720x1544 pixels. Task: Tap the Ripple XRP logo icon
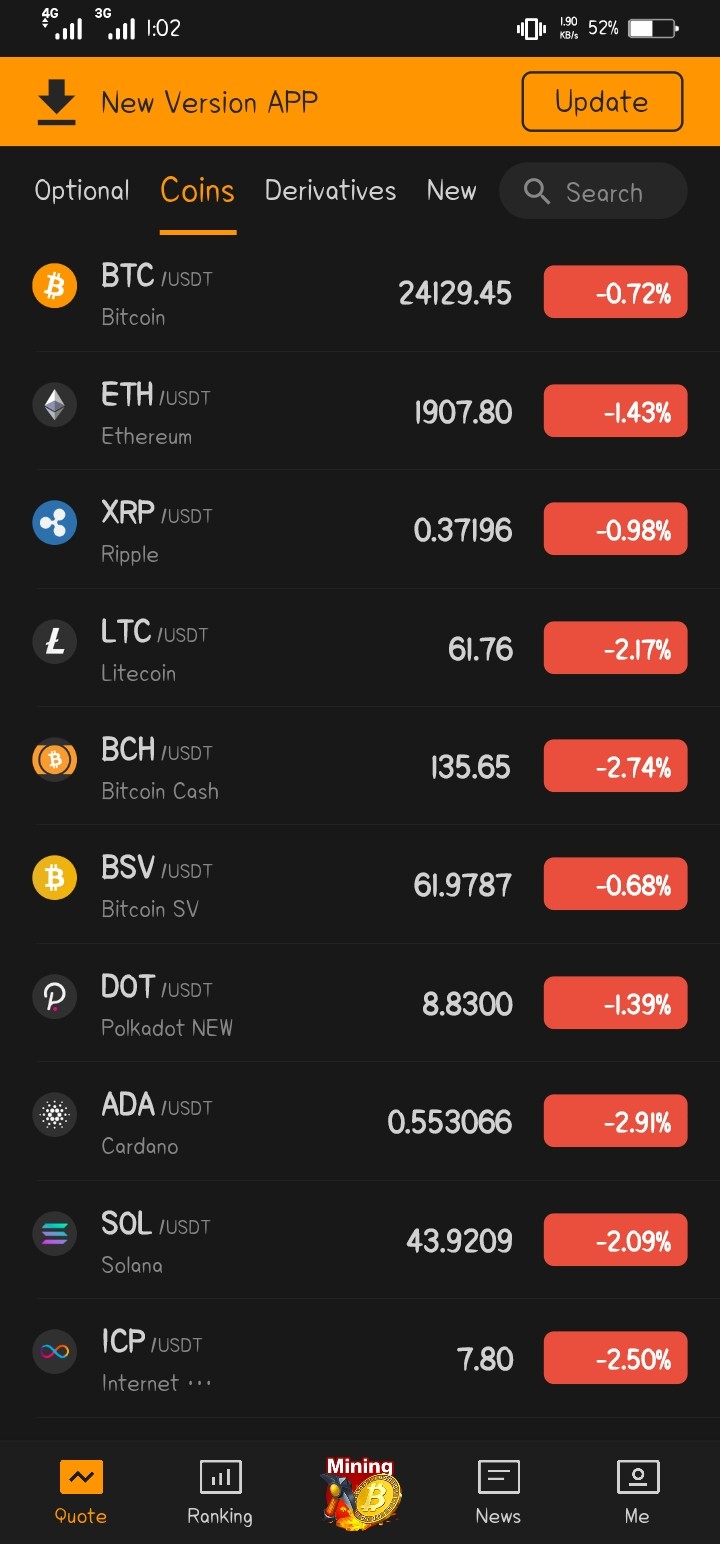click(55, 523)
